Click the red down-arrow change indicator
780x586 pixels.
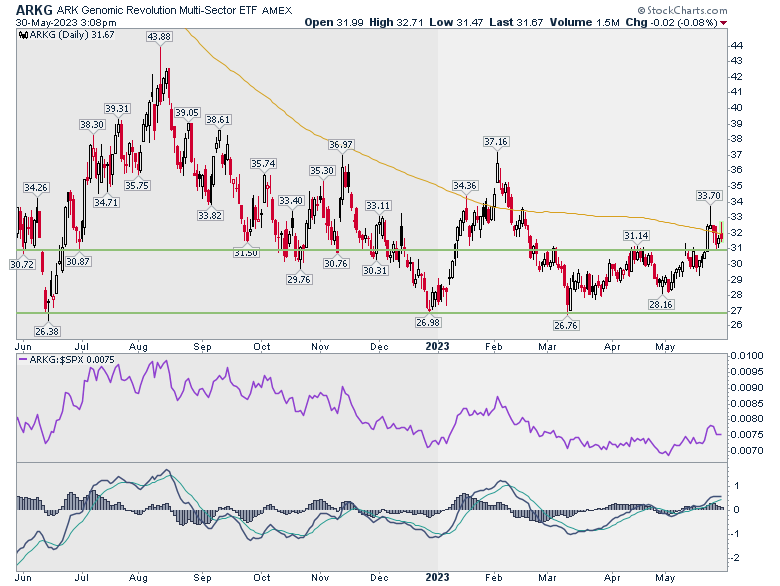coord(723,23)
